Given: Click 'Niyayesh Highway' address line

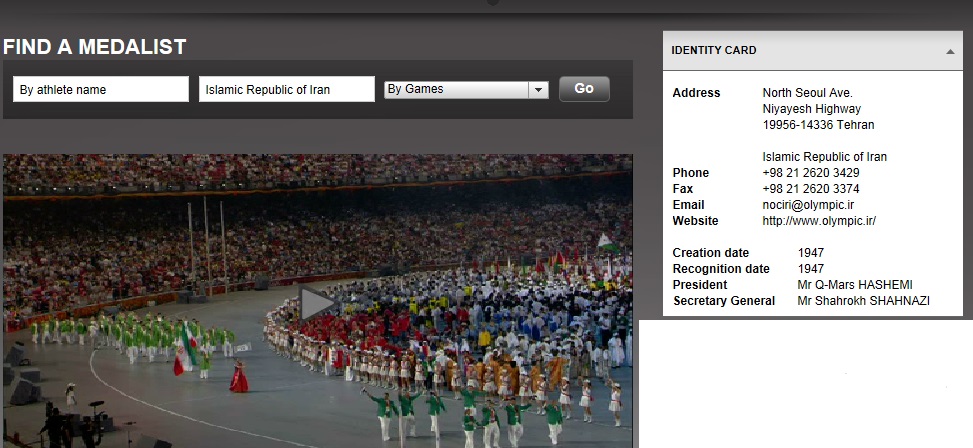Looking at the screenshot, I should point(811,109).
